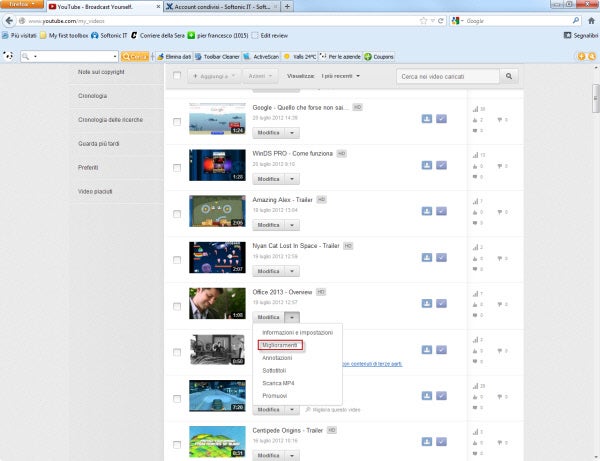
Task: Choose Annotazioni from the dropdown menu
Action: click(297, 358)
